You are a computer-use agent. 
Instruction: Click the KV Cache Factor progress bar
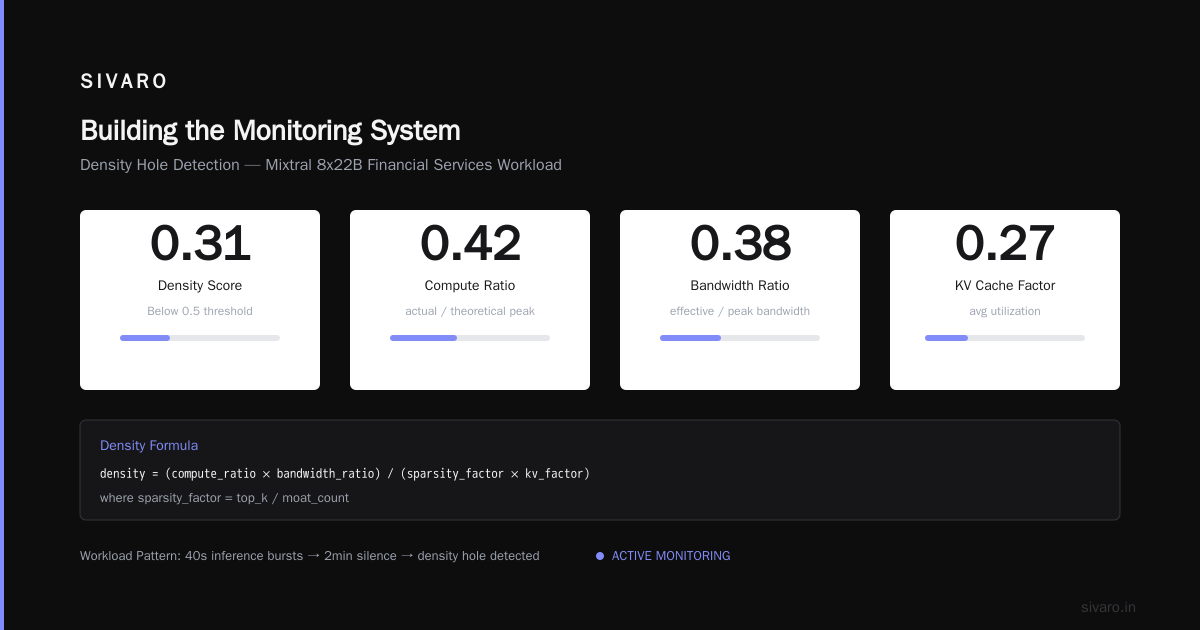(1005, 338)
